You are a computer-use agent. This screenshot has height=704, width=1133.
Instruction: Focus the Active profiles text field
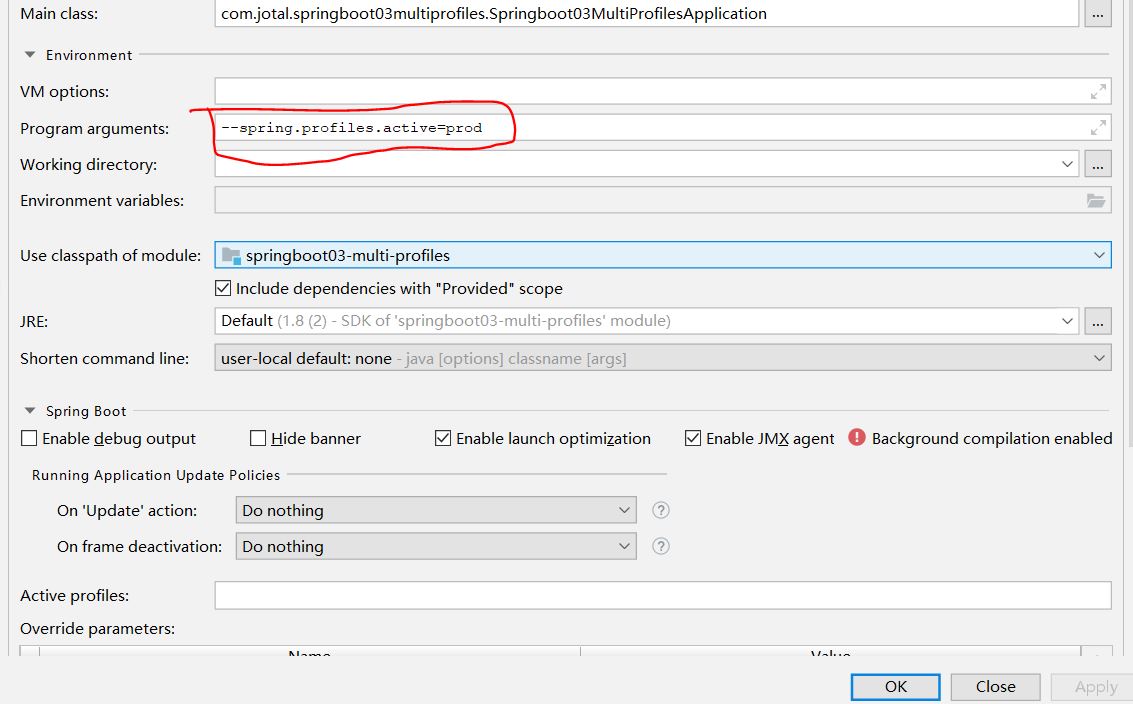pos(663,596)
